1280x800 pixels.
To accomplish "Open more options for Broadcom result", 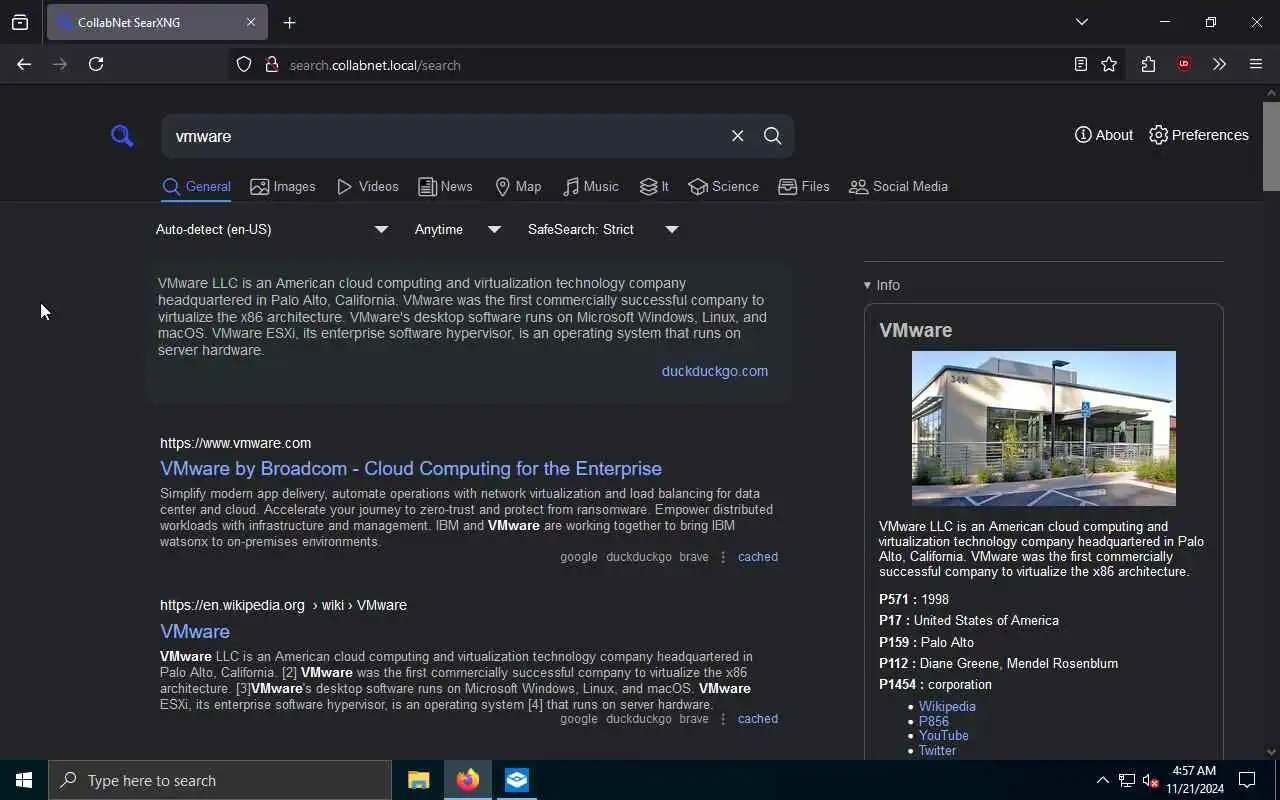I will [x=723, y=557].
